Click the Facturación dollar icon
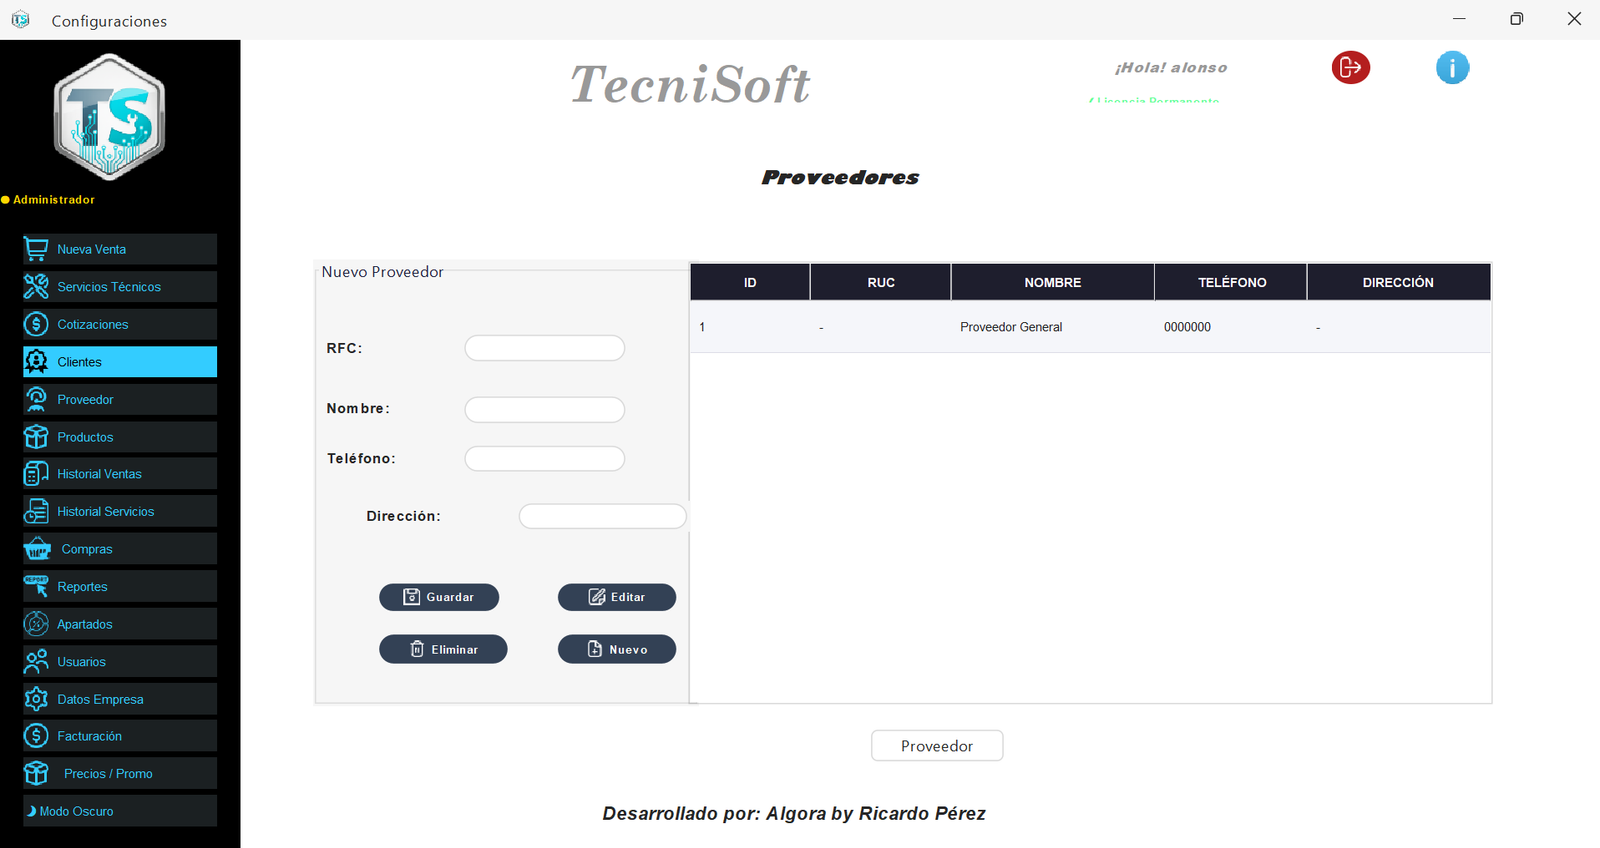The image size is (1600, 848). [36, 736]
